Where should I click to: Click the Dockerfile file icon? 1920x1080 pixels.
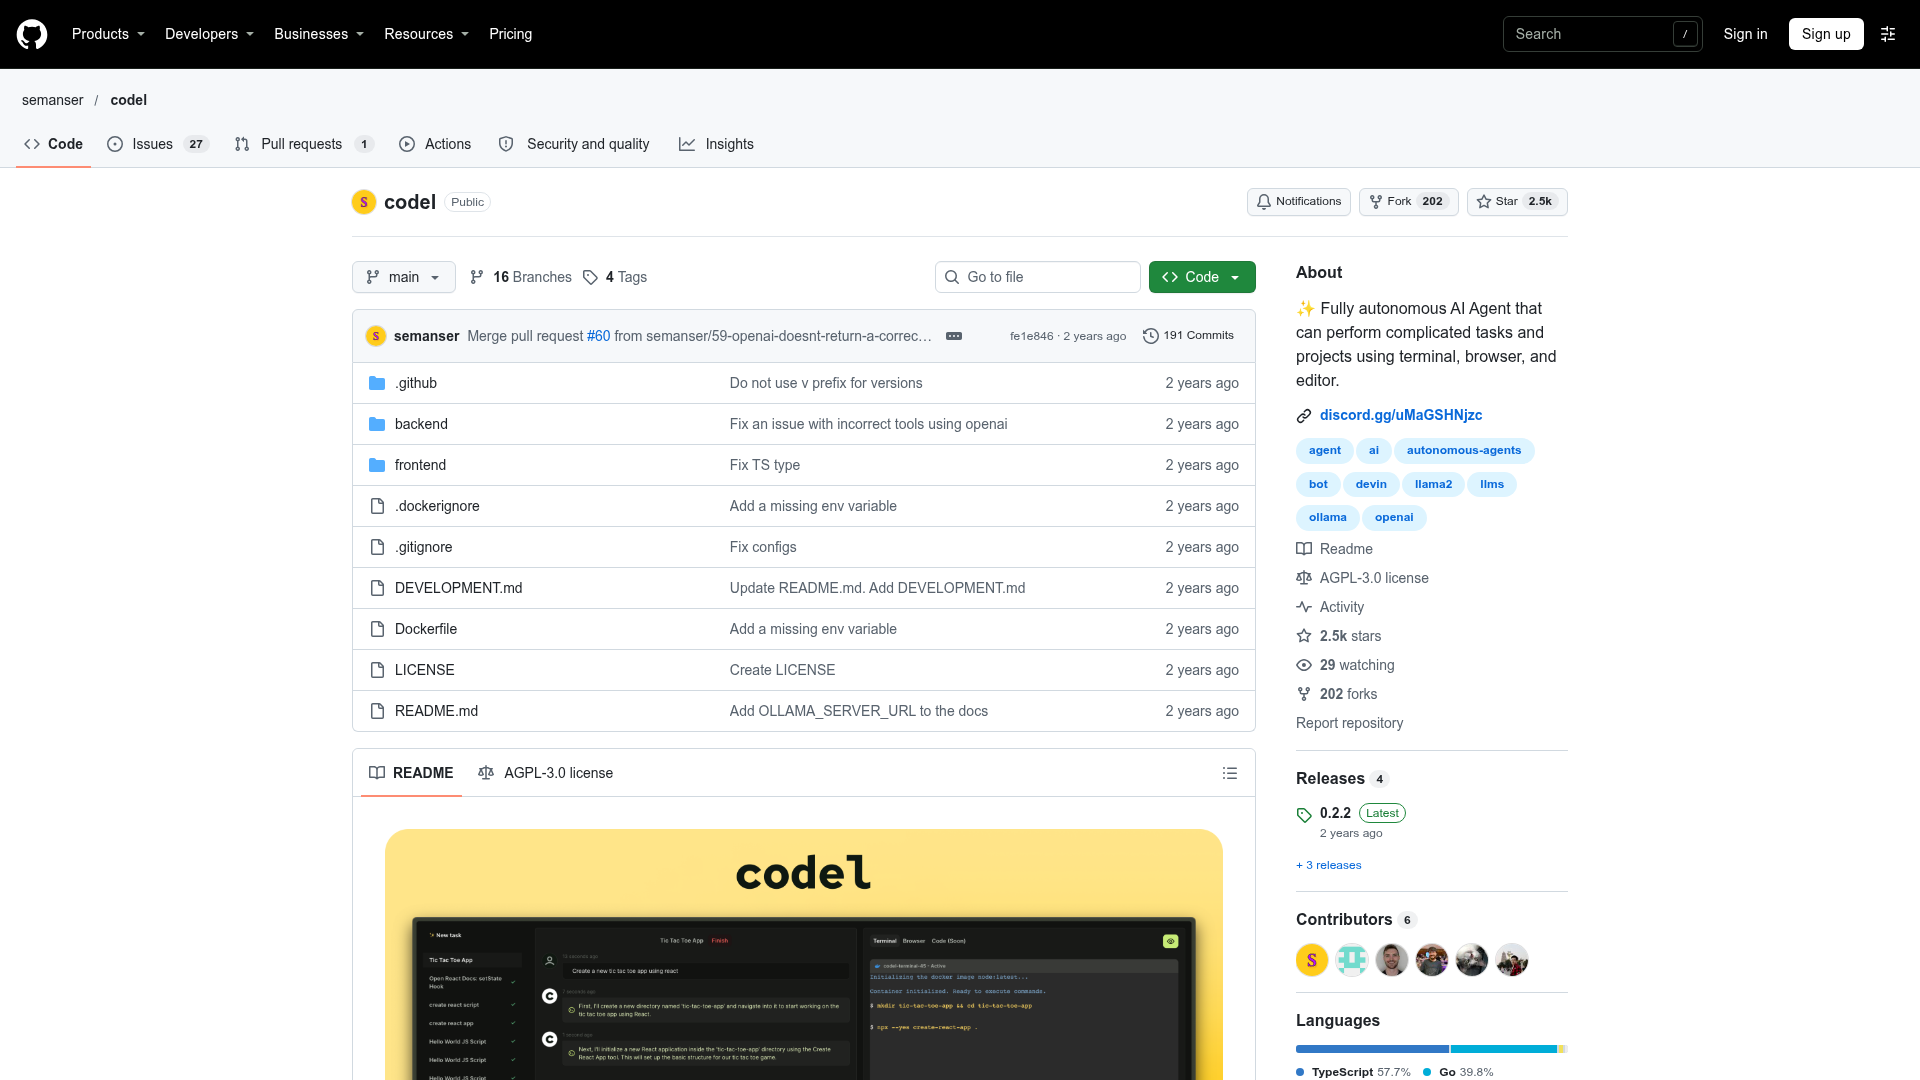click(377, 629)
